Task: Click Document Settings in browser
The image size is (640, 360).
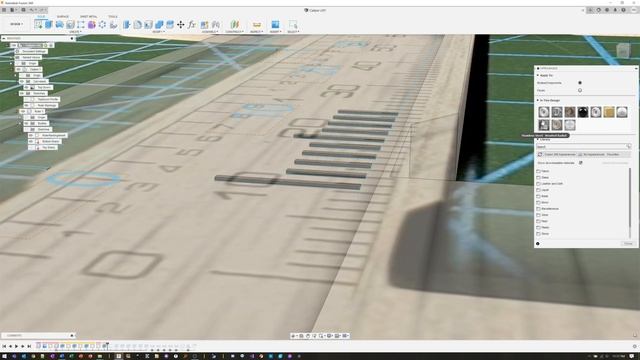Action: coord(34,51)
